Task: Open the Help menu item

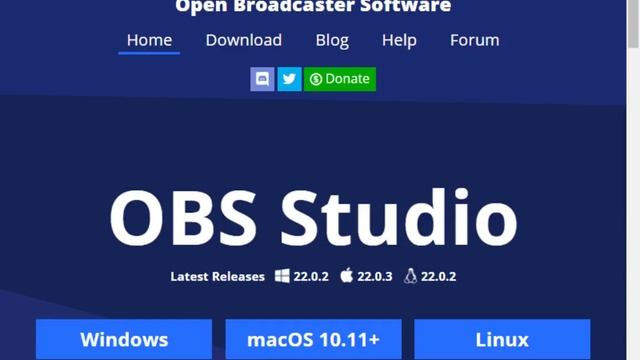Action: tap(399, 40)
